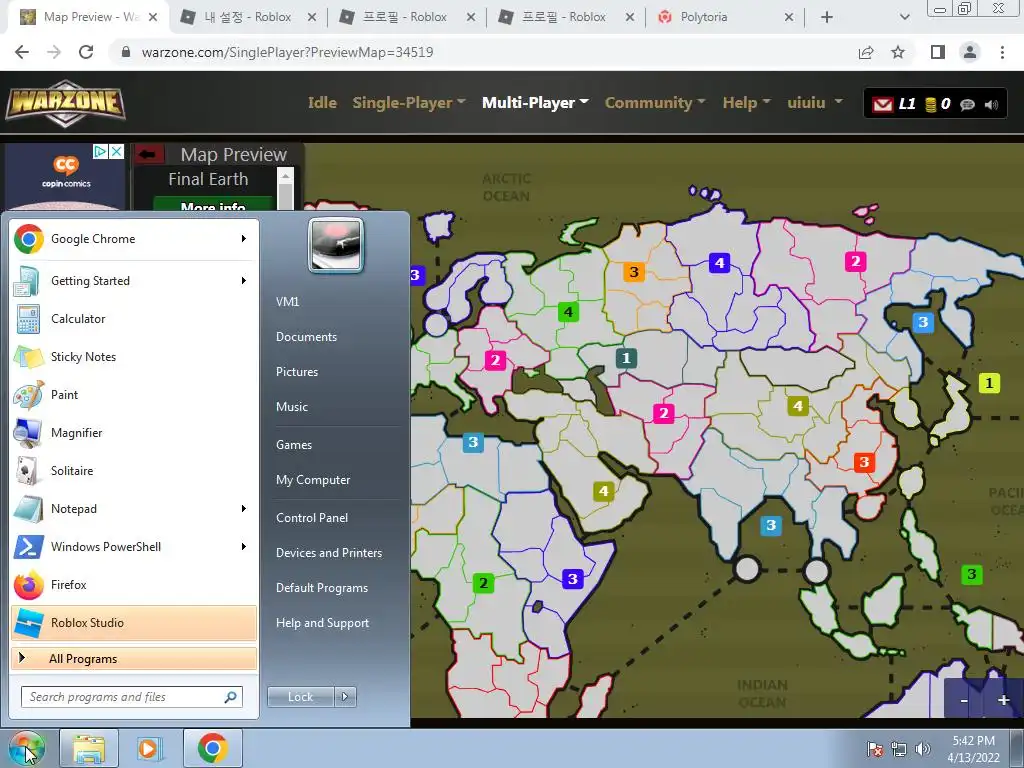Launch Roblox Studio
Viewport: 1024px width, 768px height.
pos(134,622)
